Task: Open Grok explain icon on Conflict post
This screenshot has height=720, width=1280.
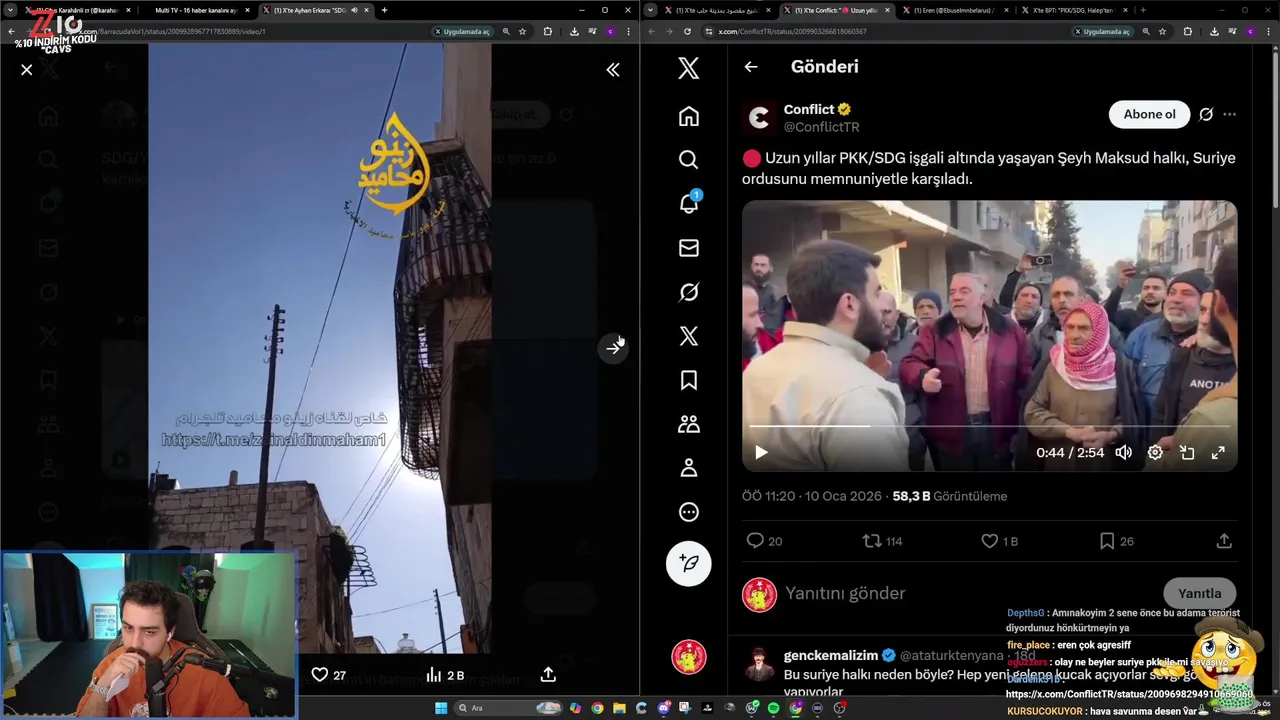Action: pyautogui.click(x=1206, y=114)
